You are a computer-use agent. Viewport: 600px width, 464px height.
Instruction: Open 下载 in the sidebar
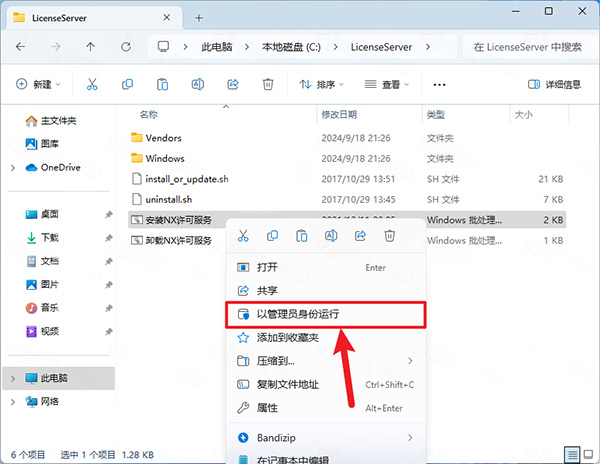coord(42,238)
